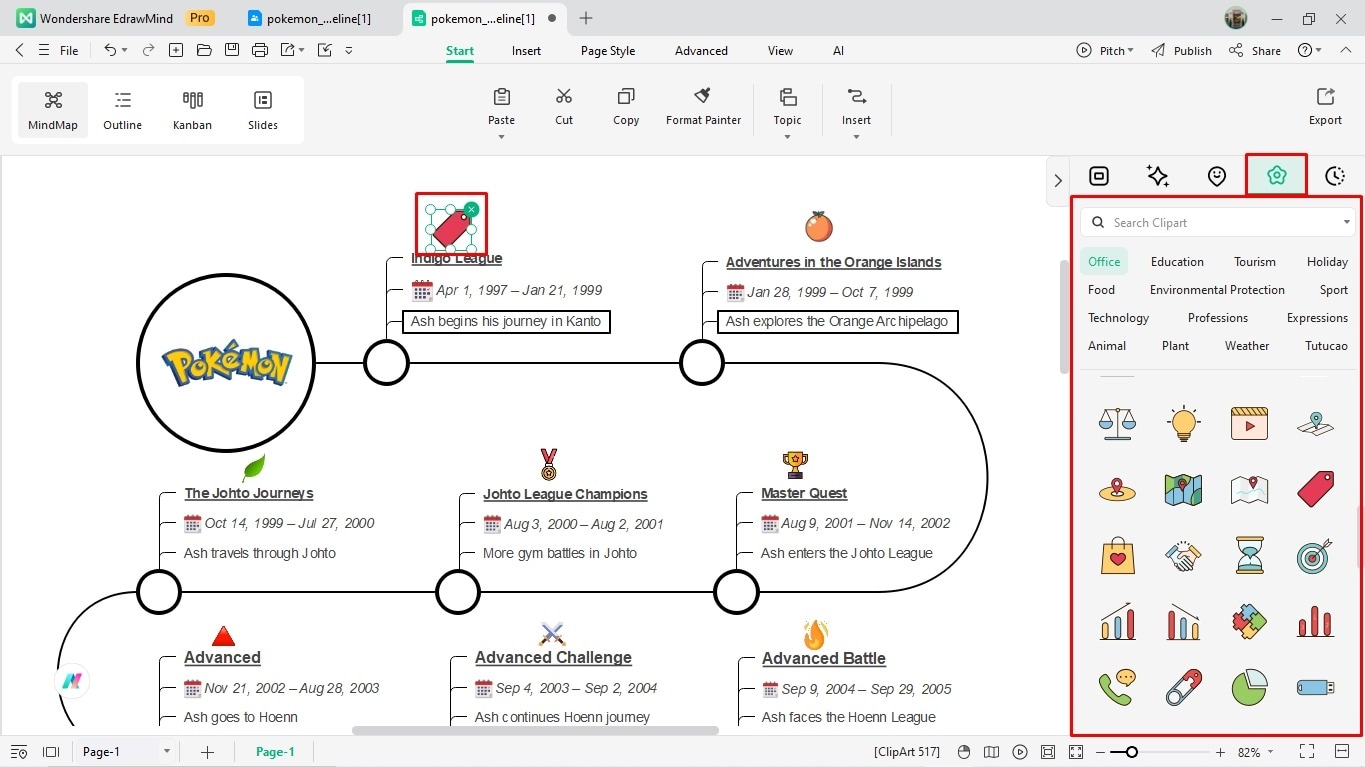Image resolution: width=1365 pixels, height=767 pixels.
Task: Click the Share button
Action: (x=1255, y=50)
